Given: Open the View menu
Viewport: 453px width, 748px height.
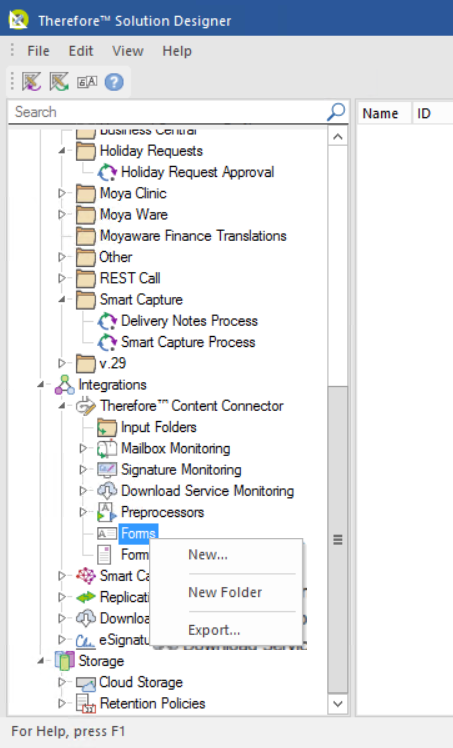Looking at the screenshot, I should 127,51.
